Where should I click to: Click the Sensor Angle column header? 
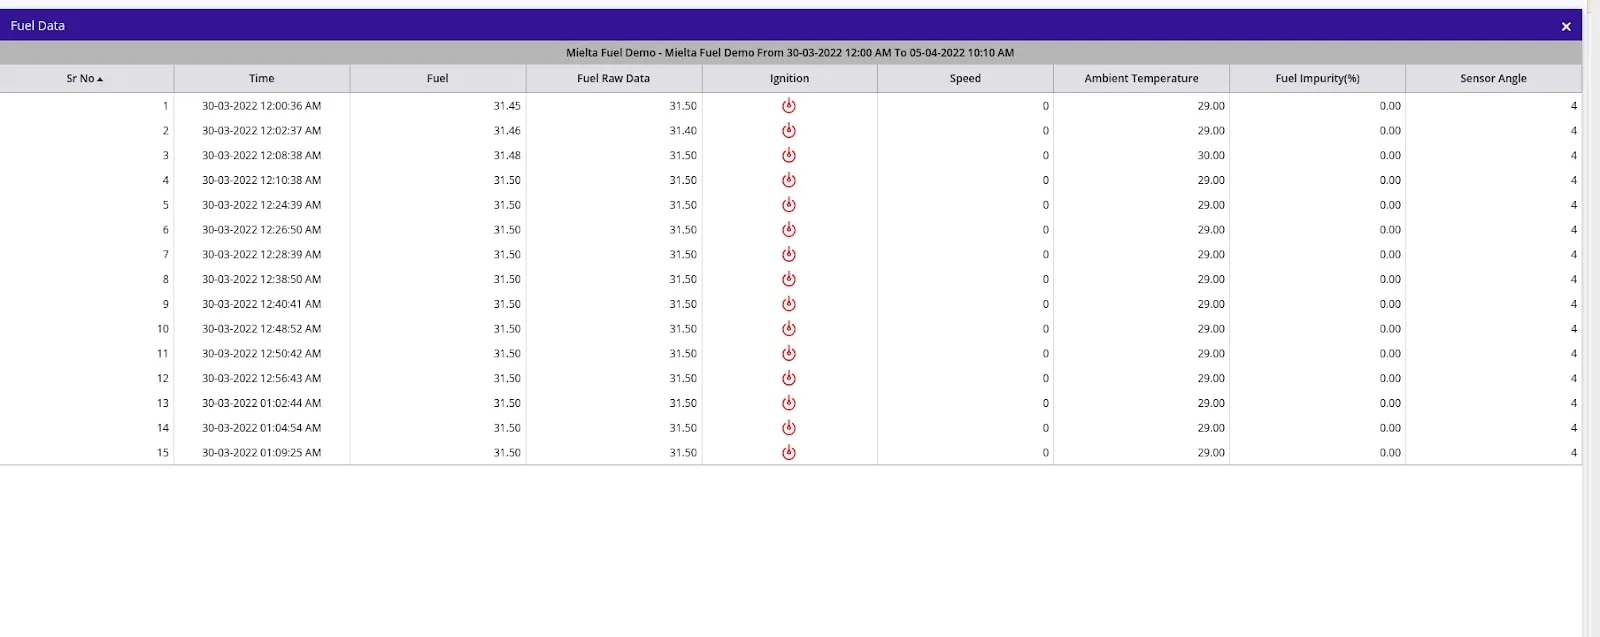(x=1493, y=78)
